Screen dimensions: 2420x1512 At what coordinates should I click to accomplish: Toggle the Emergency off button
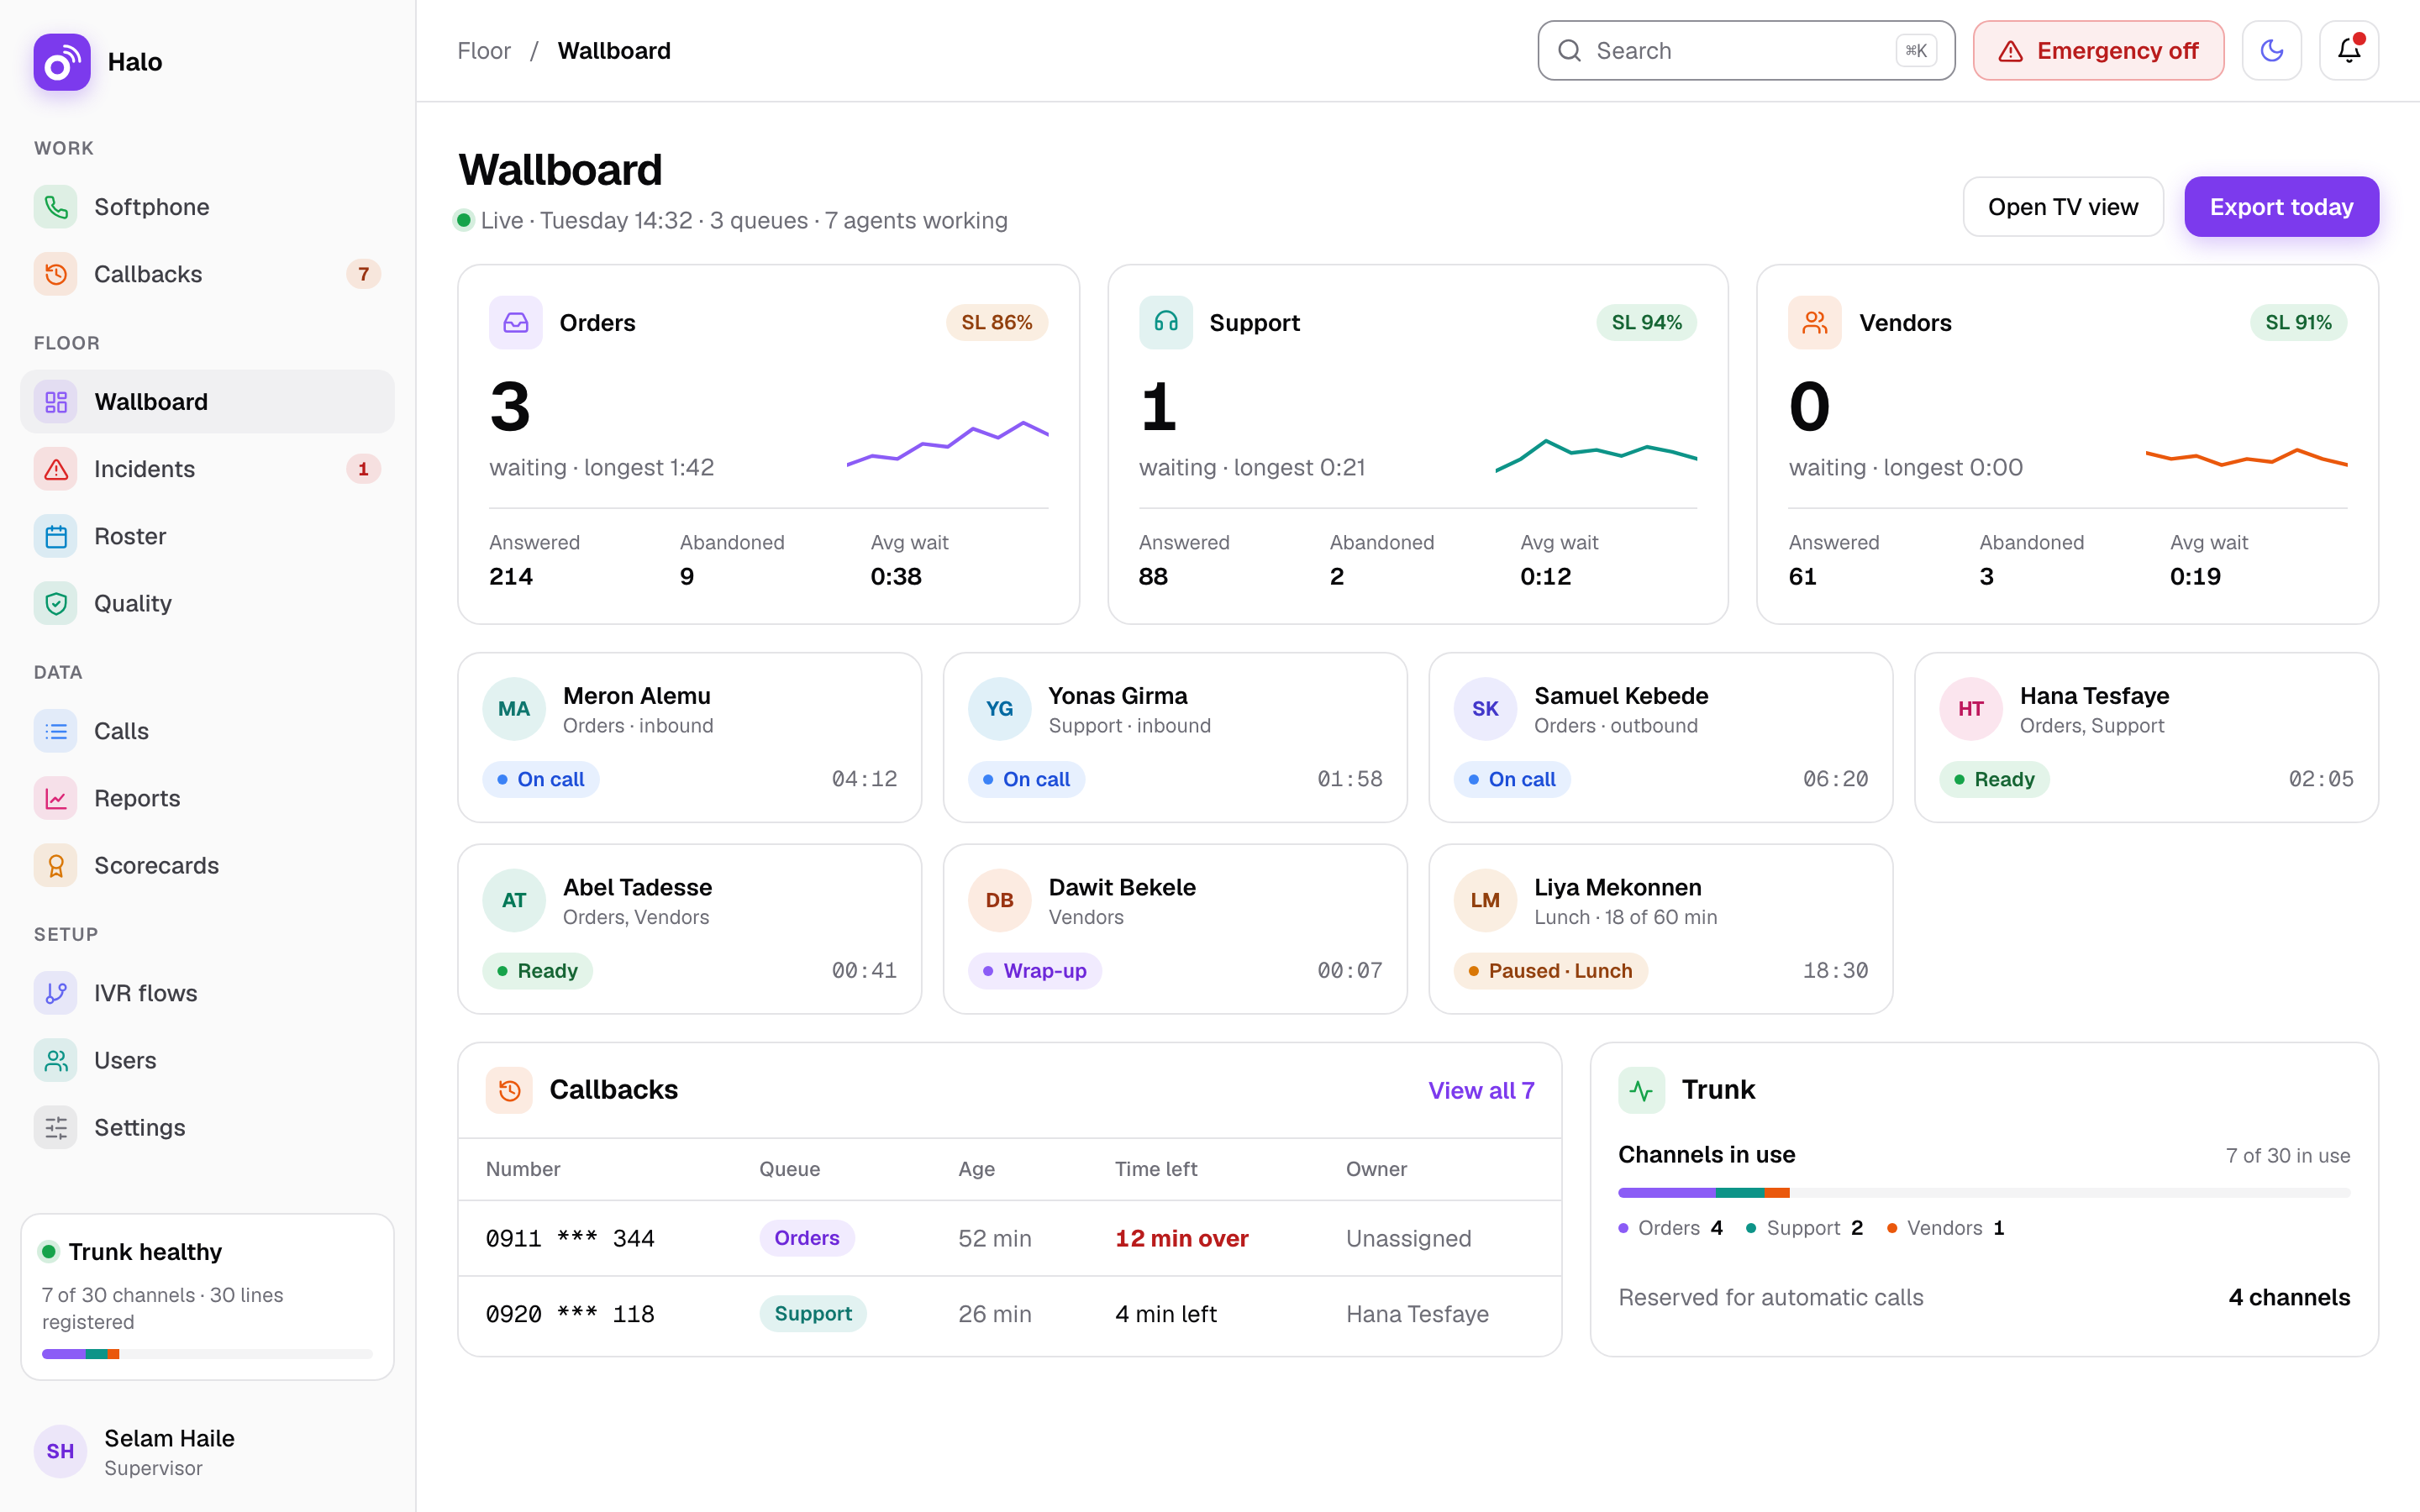(x=2098, y=51)
